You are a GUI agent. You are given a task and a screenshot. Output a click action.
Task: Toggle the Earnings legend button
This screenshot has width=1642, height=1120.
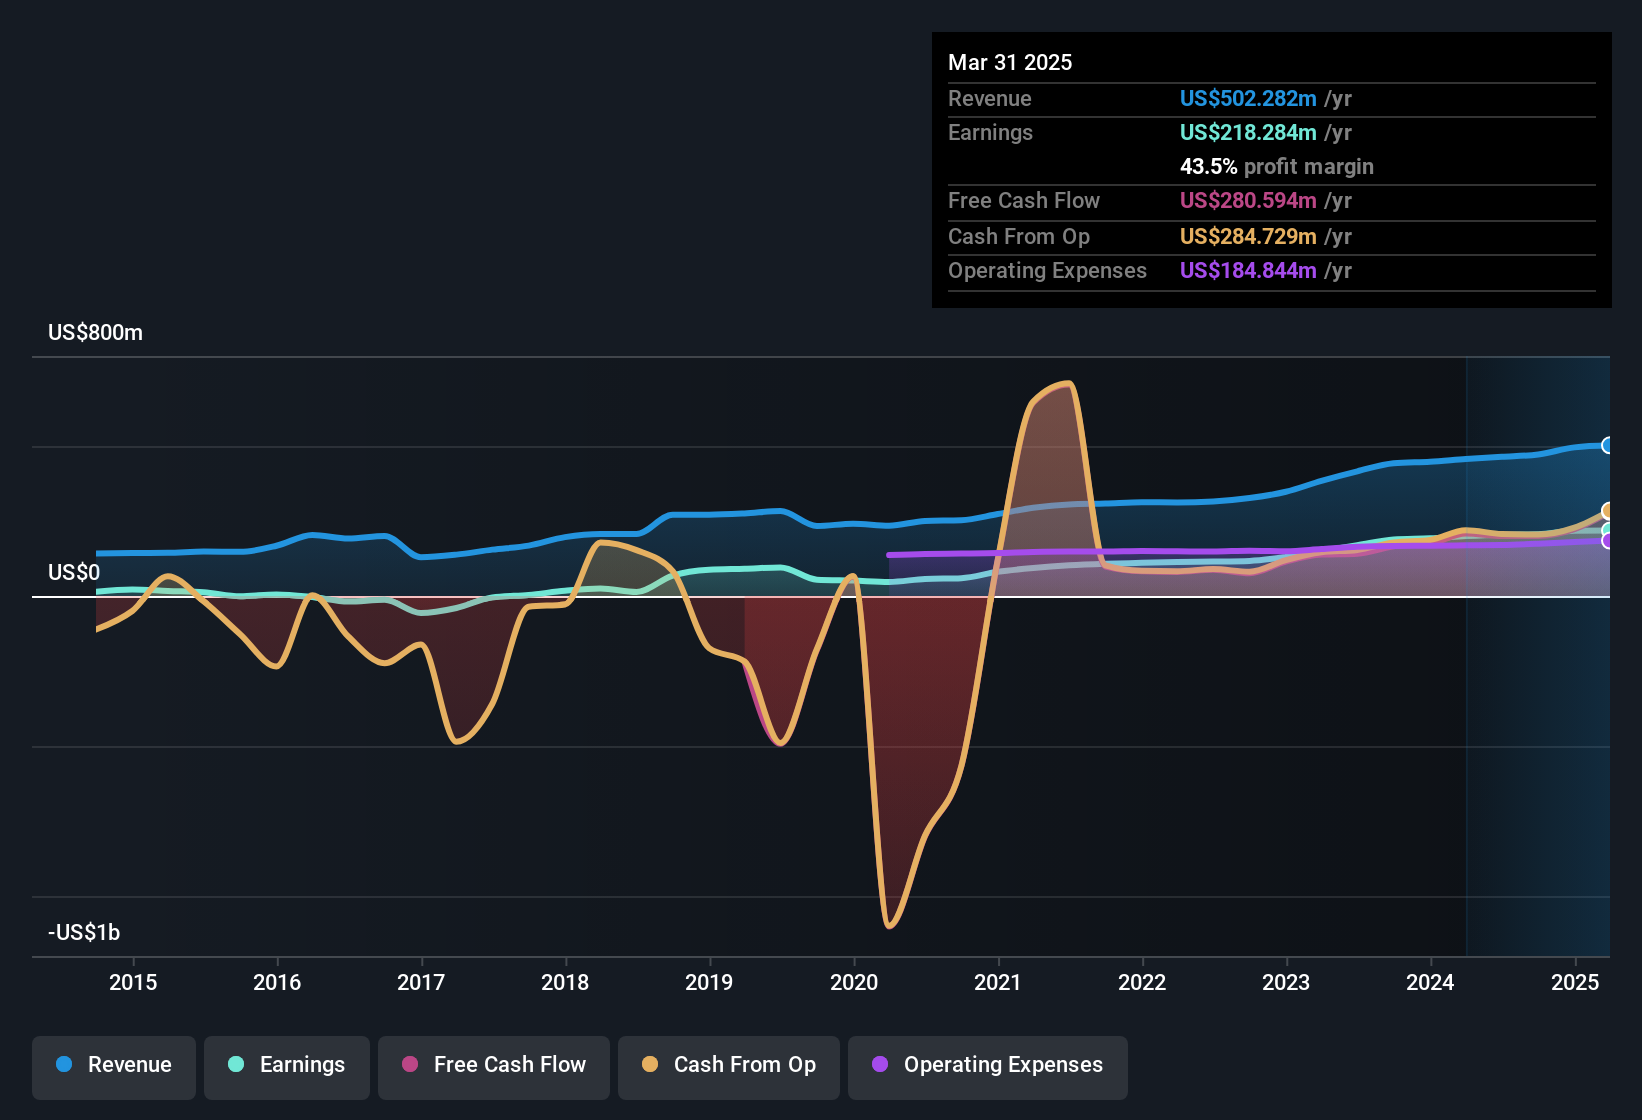(x=287, y=1066)
